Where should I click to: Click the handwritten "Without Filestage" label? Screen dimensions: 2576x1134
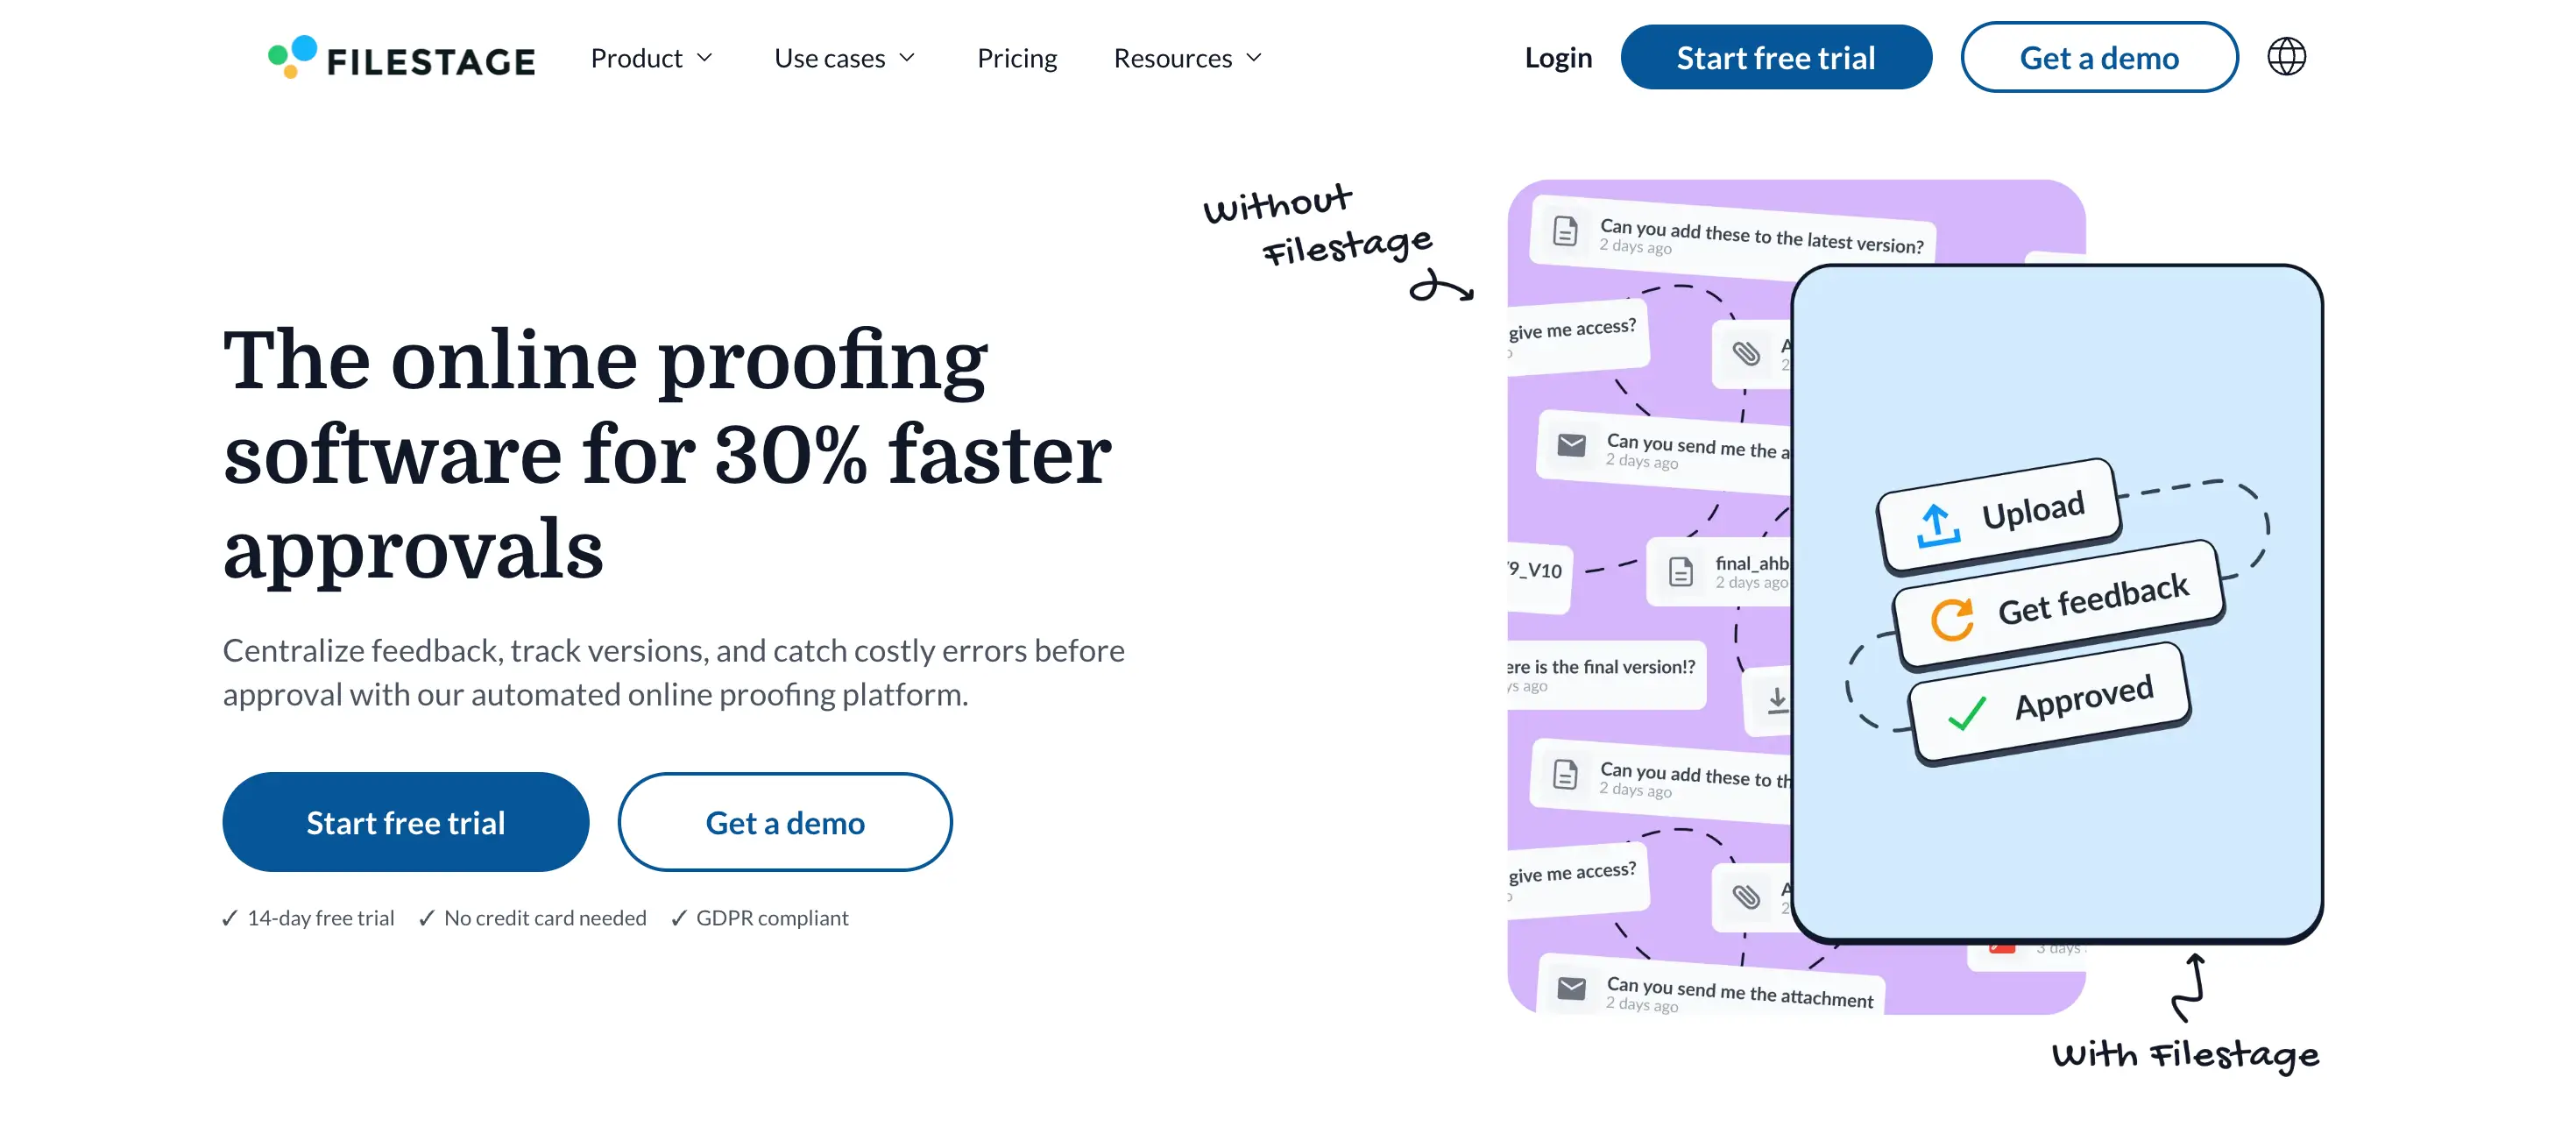click(x=1317, y=226)
